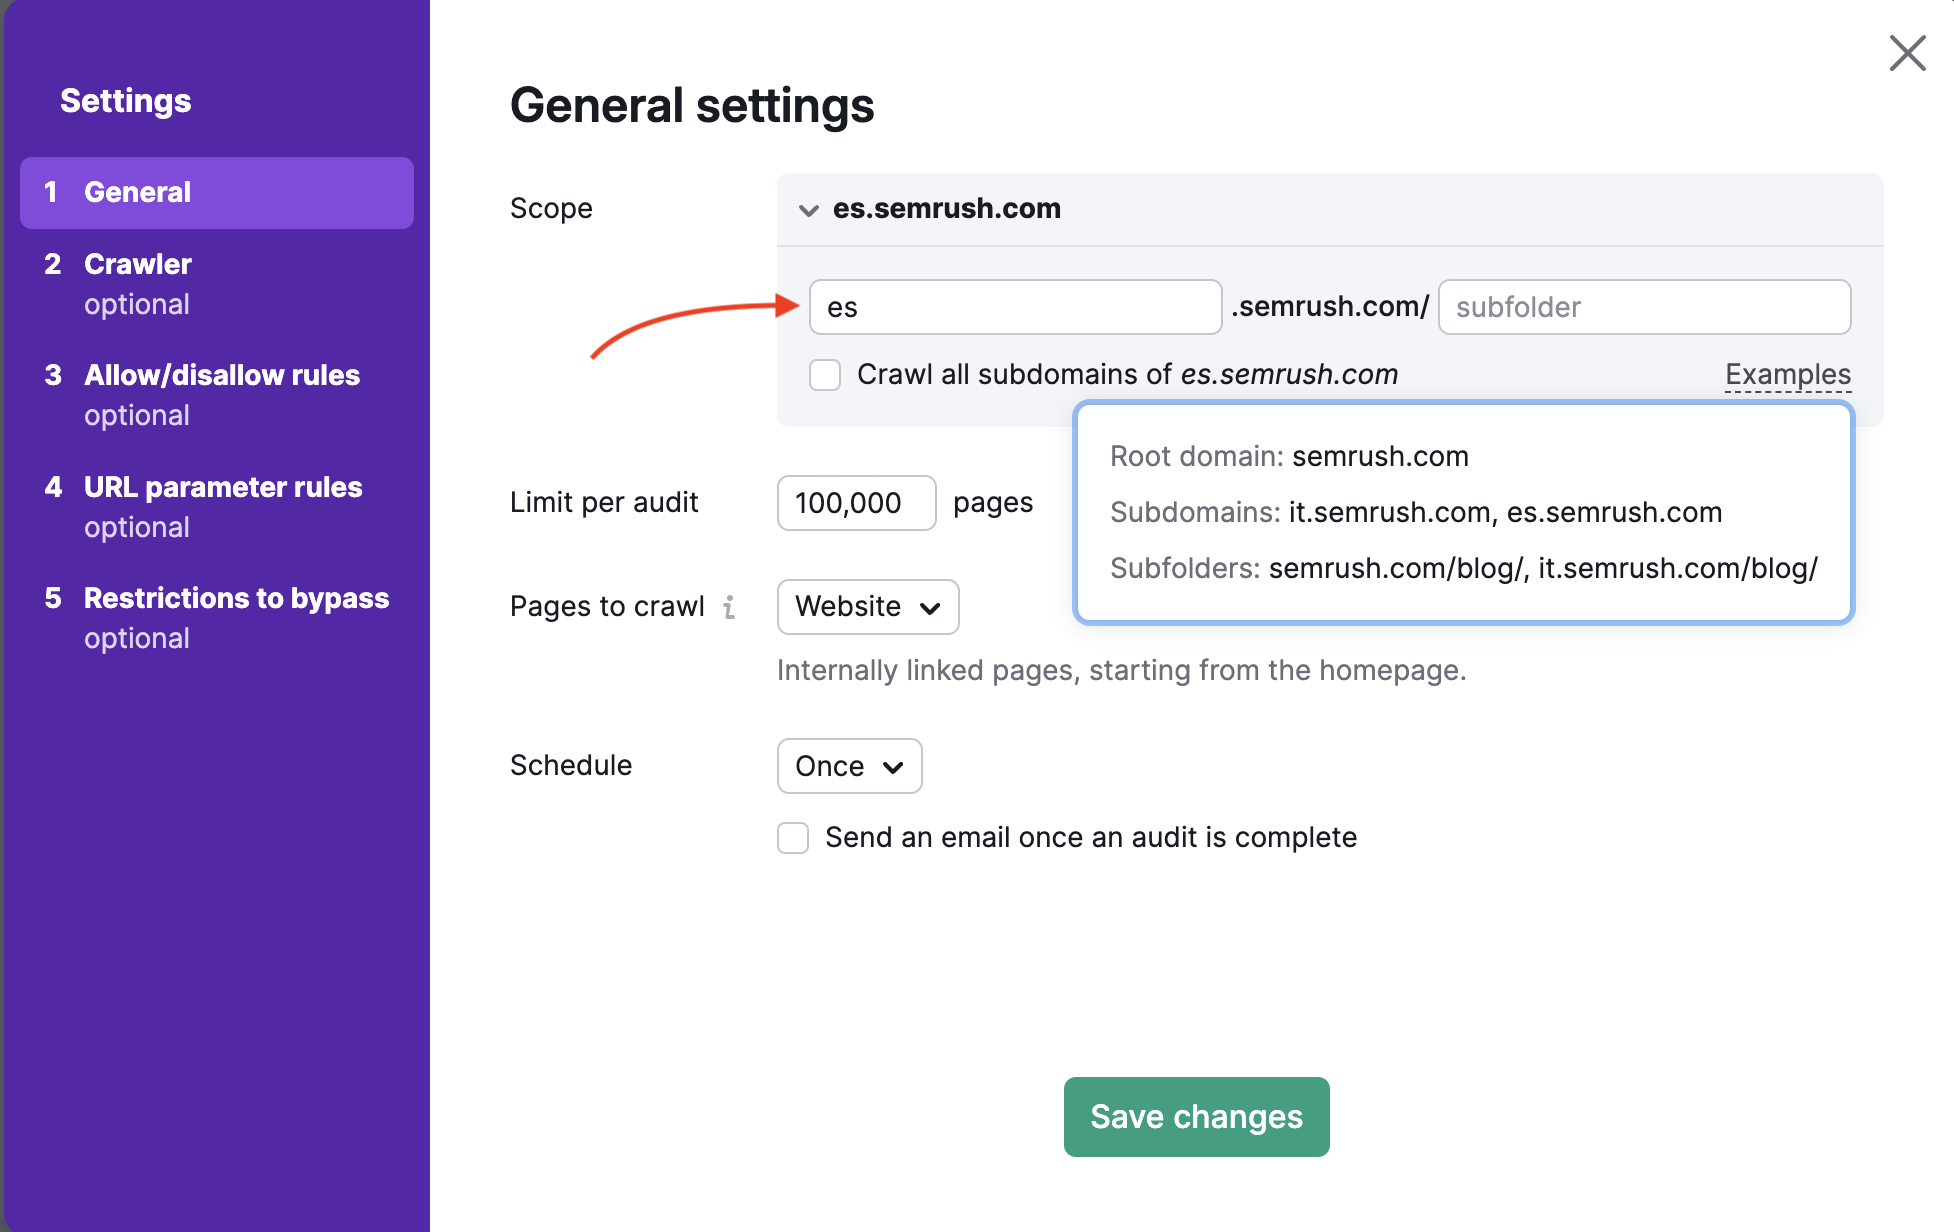Switch to the General settings section
The width and height of the screenshot is (1954, 1232).
[x=137, y=192]
